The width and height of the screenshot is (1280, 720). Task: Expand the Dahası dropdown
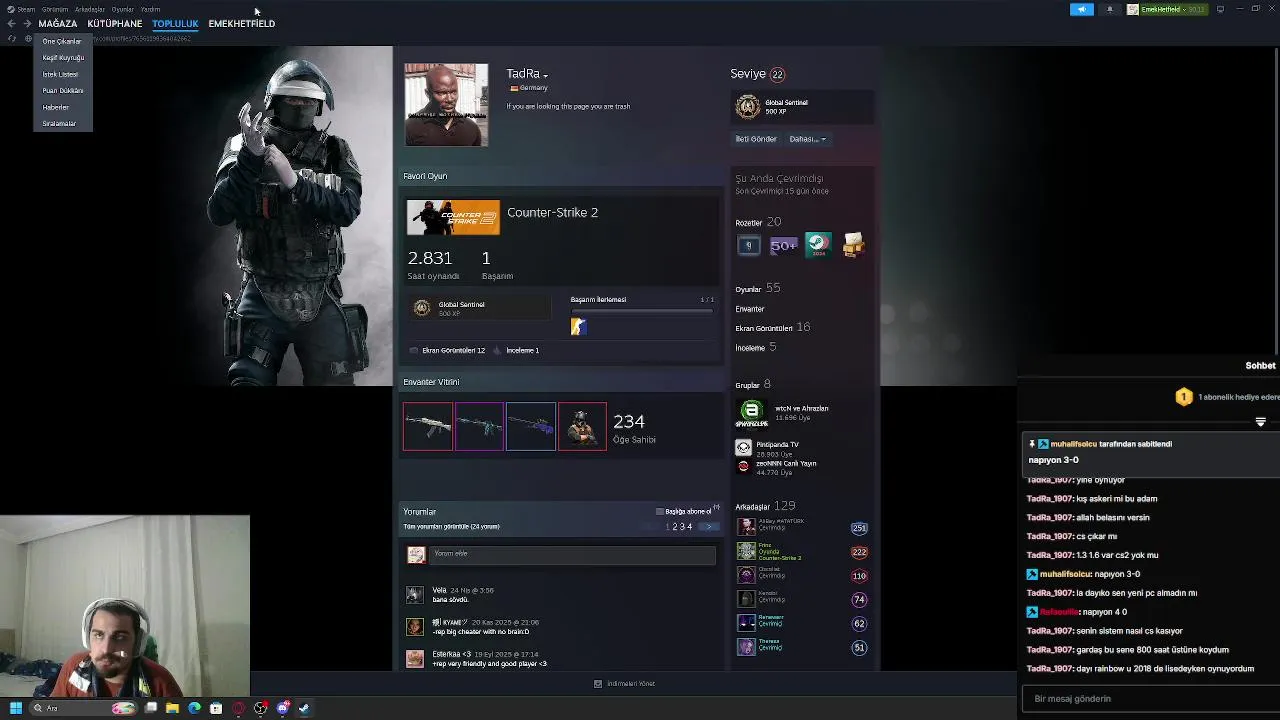[807, 139]
